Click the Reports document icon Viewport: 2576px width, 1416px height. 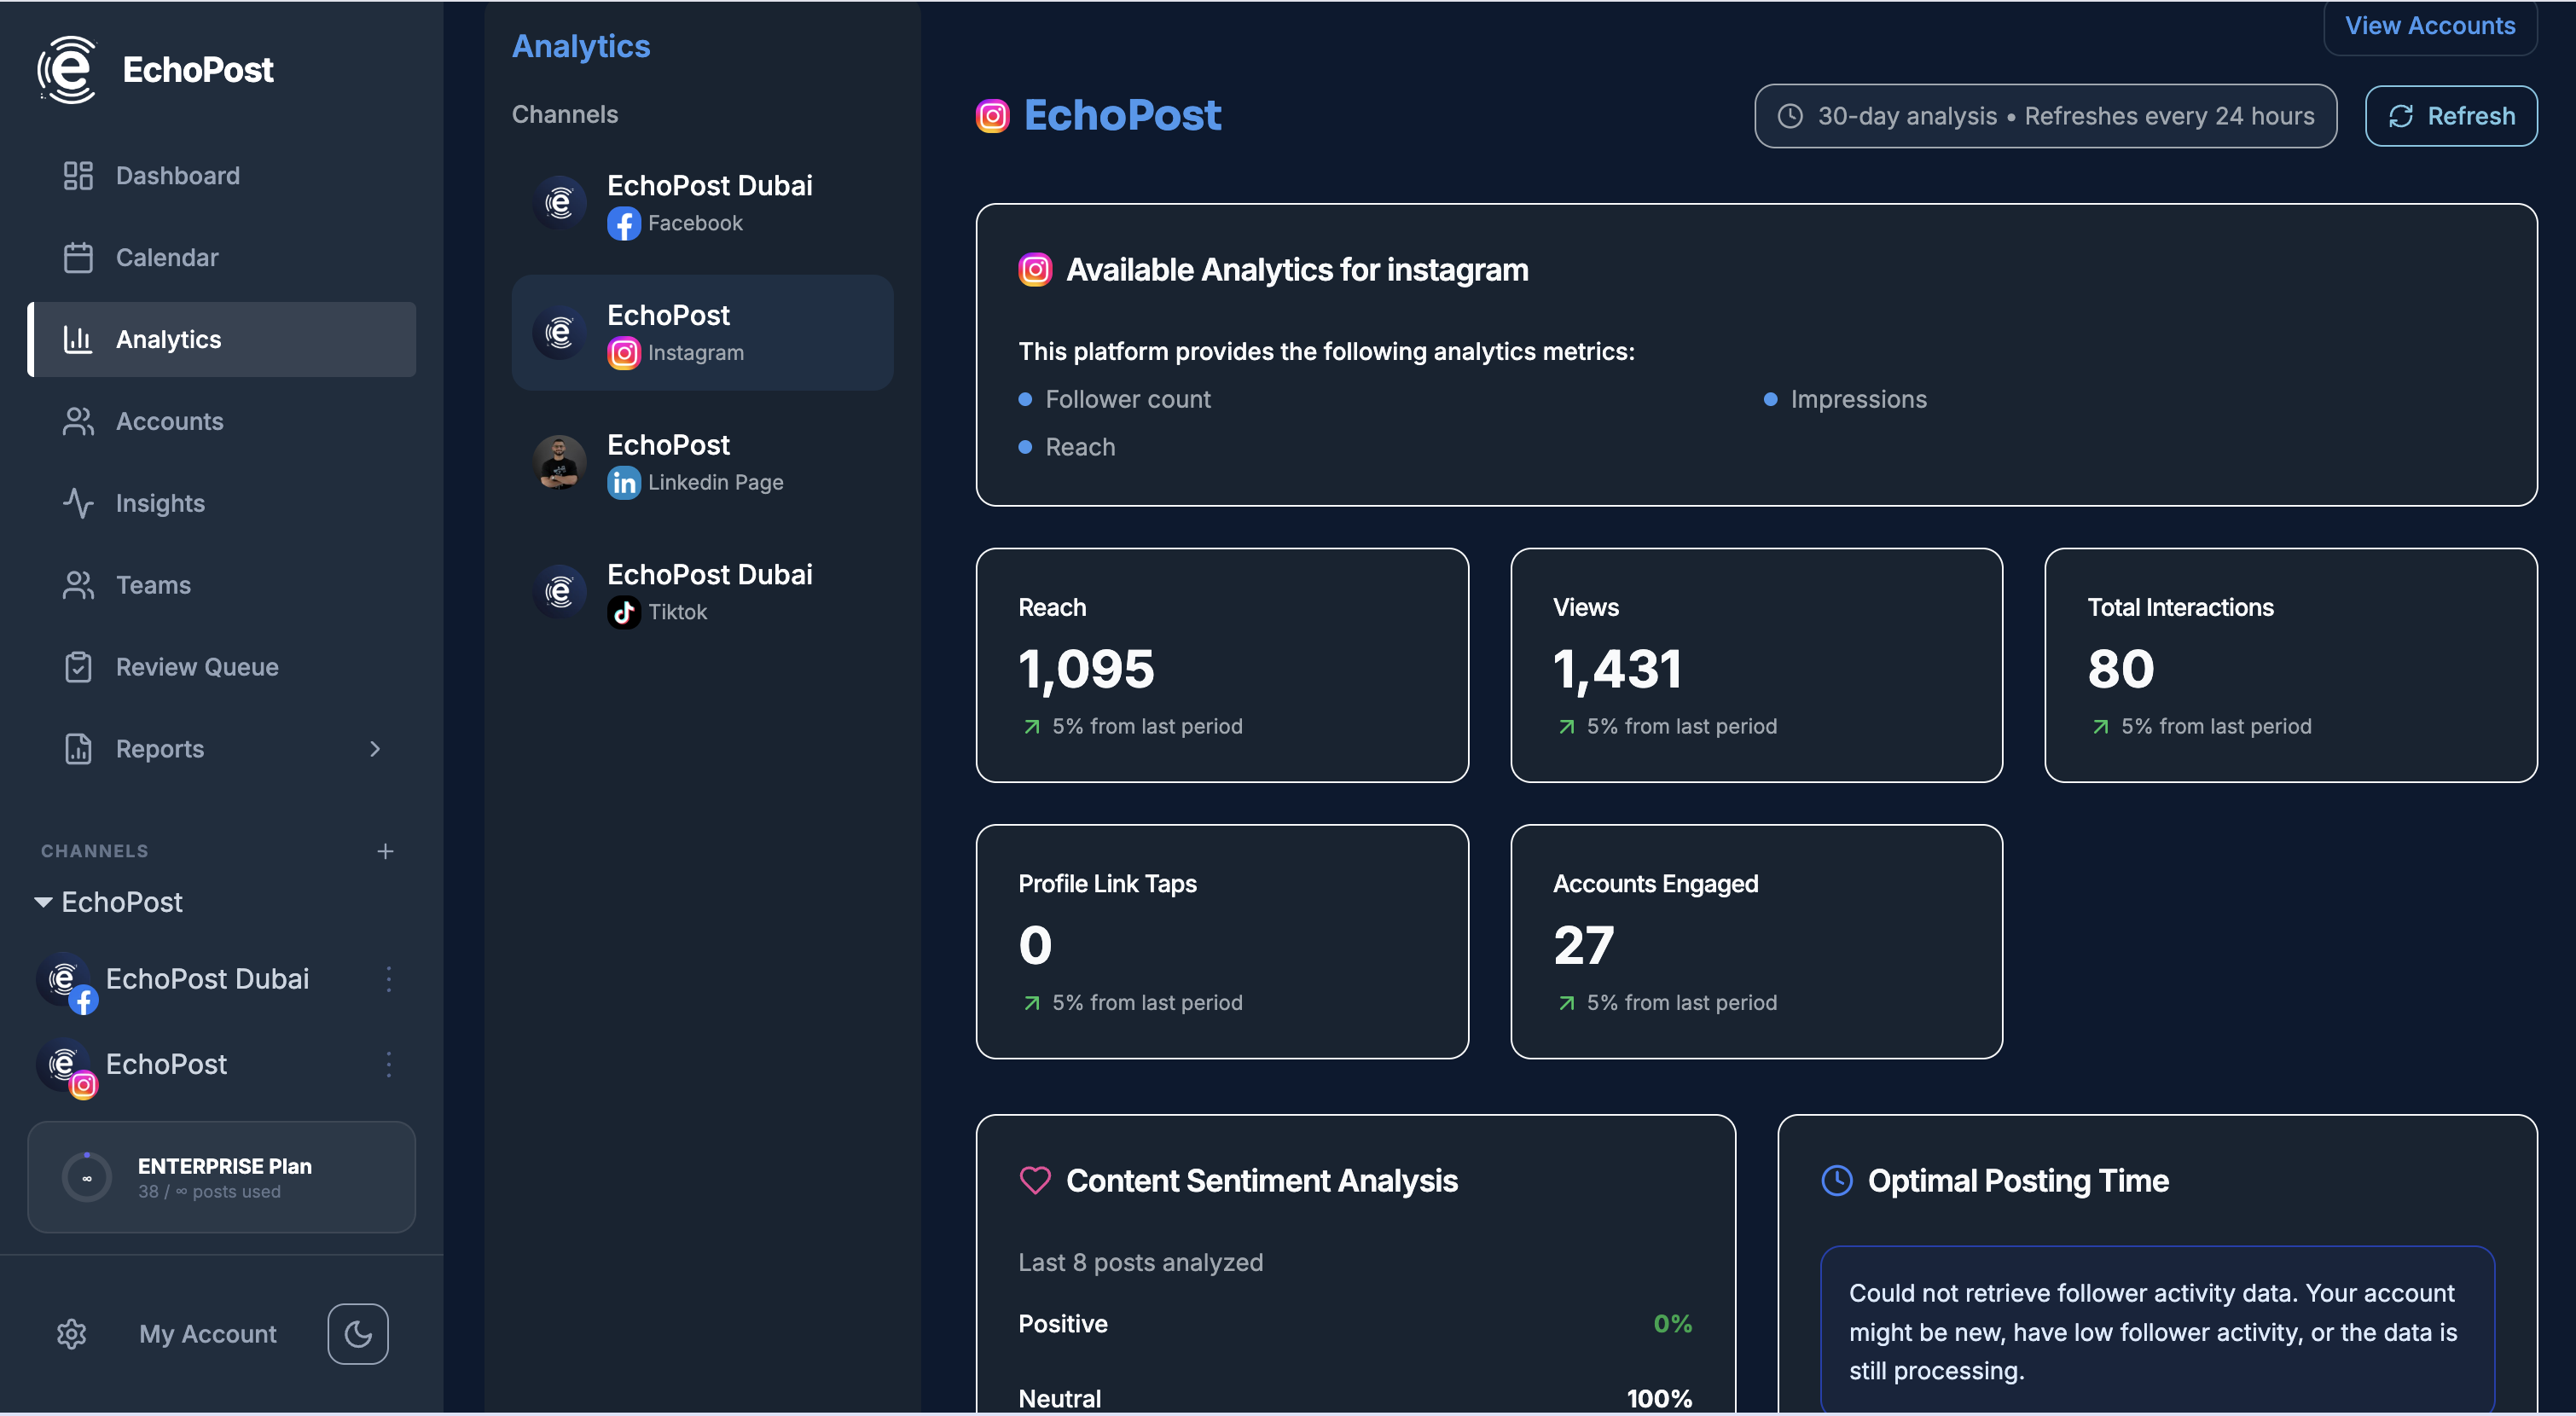(78, 749)
